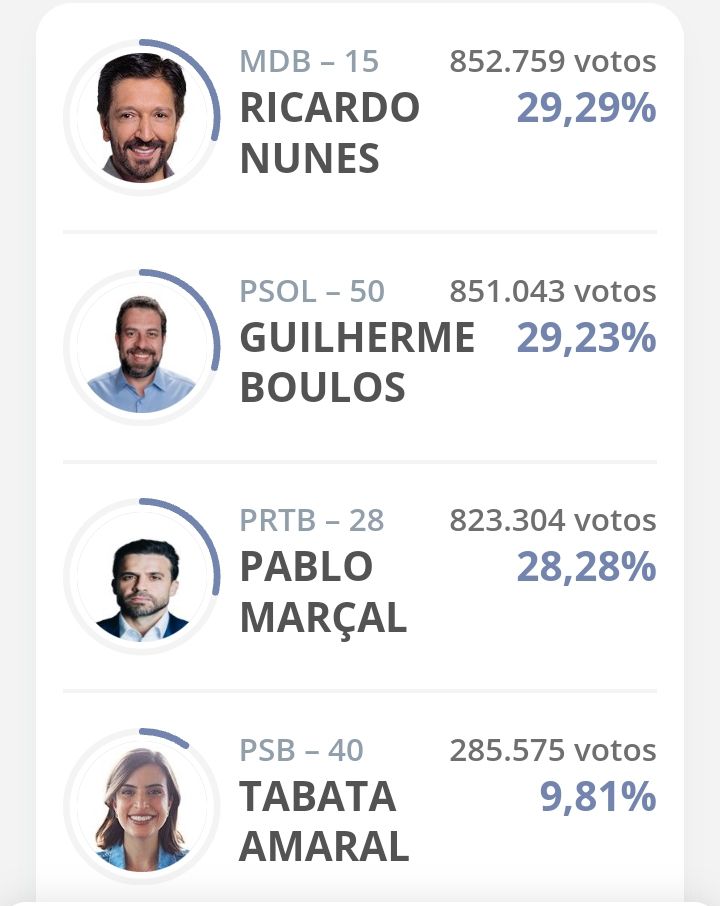Click the PRTB – 28 party label

pyautogui.click(x=312, y=520)
